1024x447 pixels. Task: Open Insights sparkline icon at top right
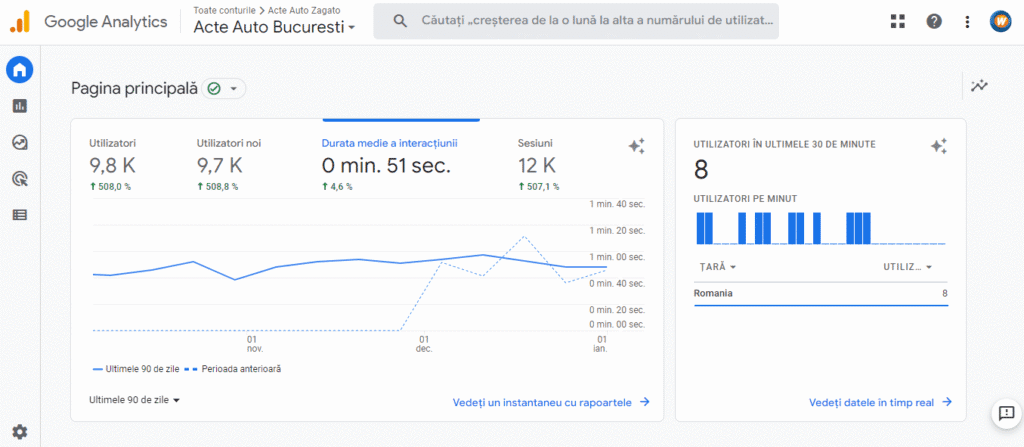click(x=979, y=85)
